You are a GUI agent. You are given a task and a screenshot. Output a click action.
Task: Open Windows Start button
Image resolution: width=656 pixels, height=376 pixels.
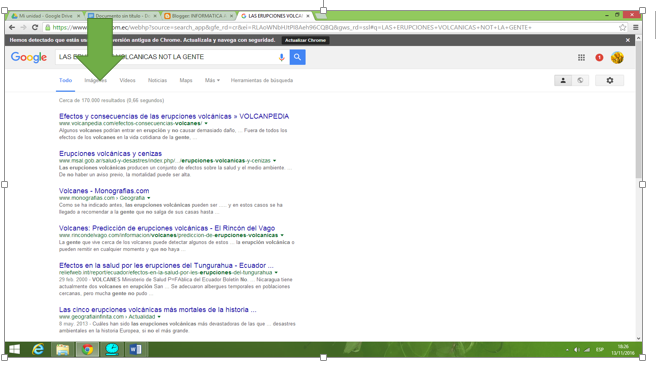coord(15,349)
